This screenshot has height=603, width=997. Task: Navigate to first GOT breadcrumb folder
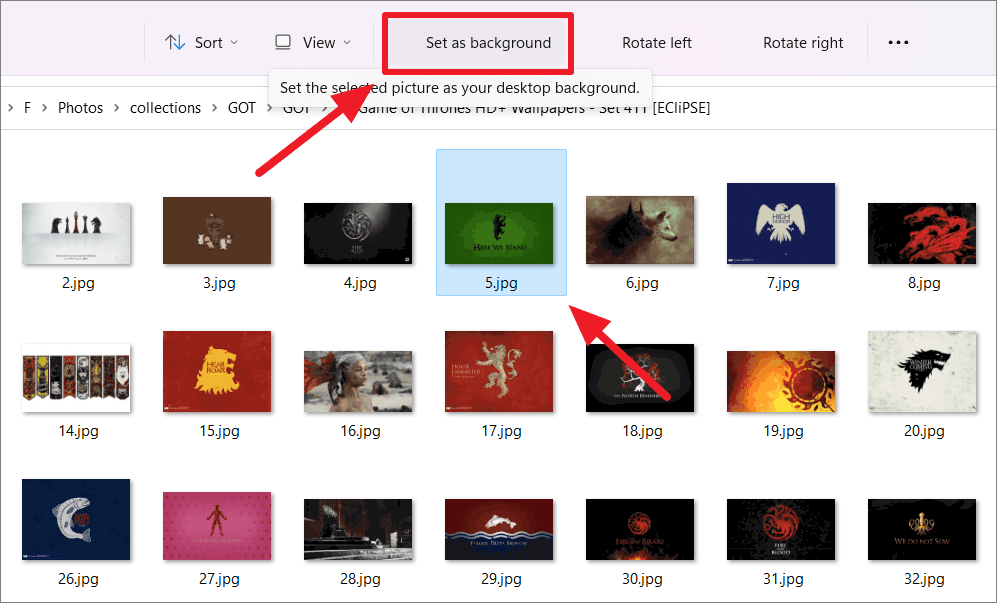click(242, 107)
